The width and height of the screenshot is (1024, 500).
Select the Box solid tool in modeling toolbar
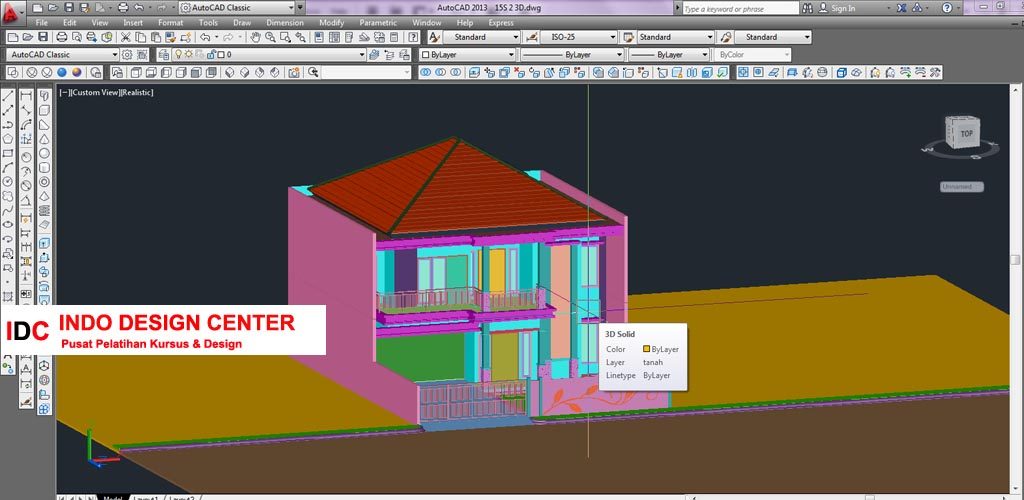tap(44, 110)
